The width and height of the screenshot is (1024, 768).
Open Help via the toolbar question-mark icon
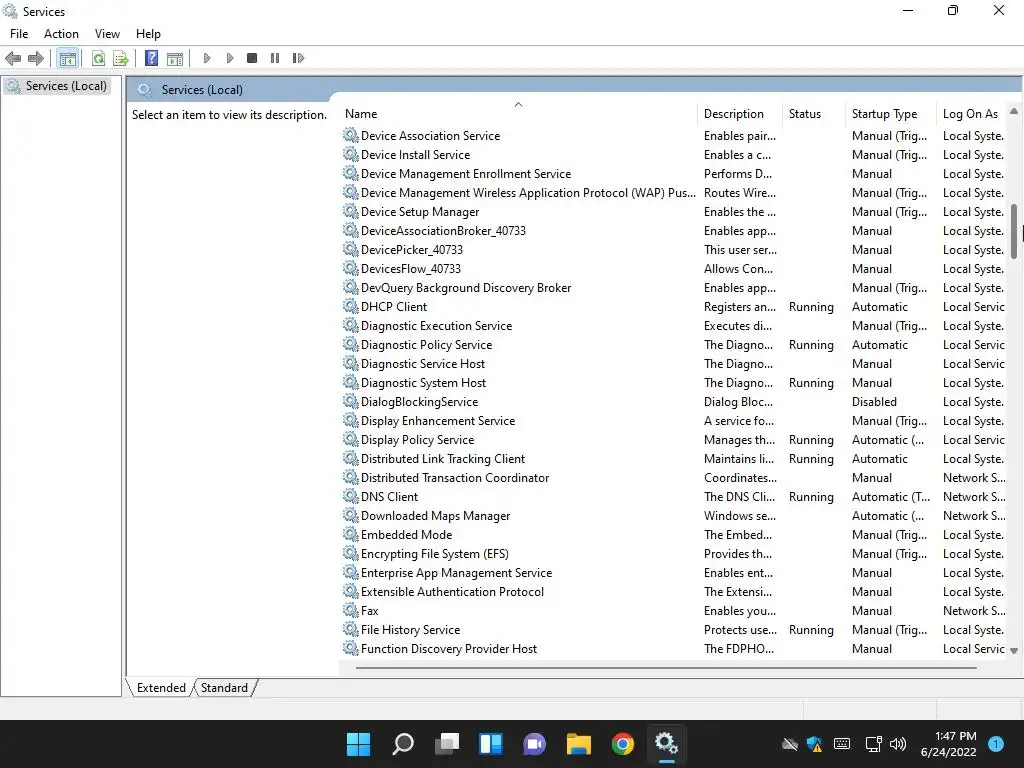click(151, 58)
